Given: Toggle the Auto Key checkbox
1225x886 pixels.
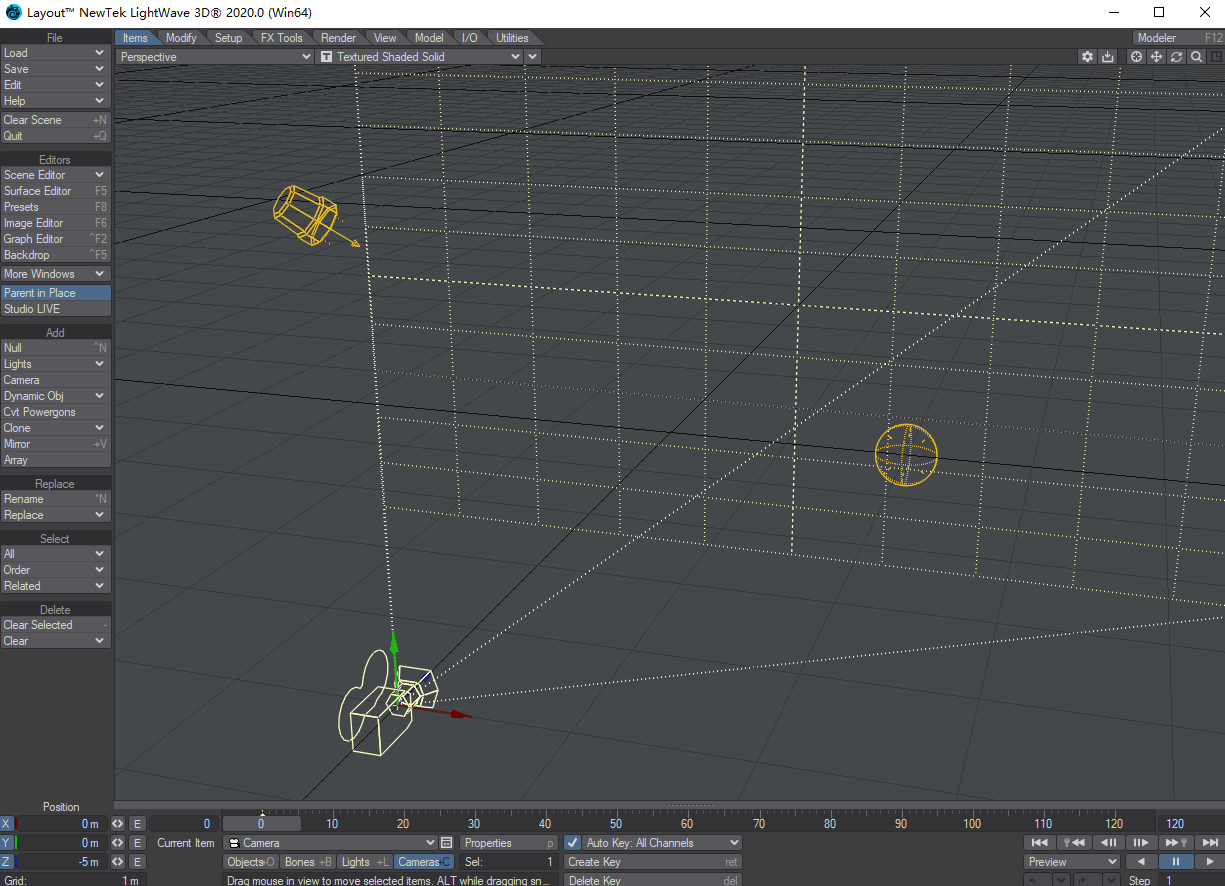Looking at the screenshot, I should 573,843.
